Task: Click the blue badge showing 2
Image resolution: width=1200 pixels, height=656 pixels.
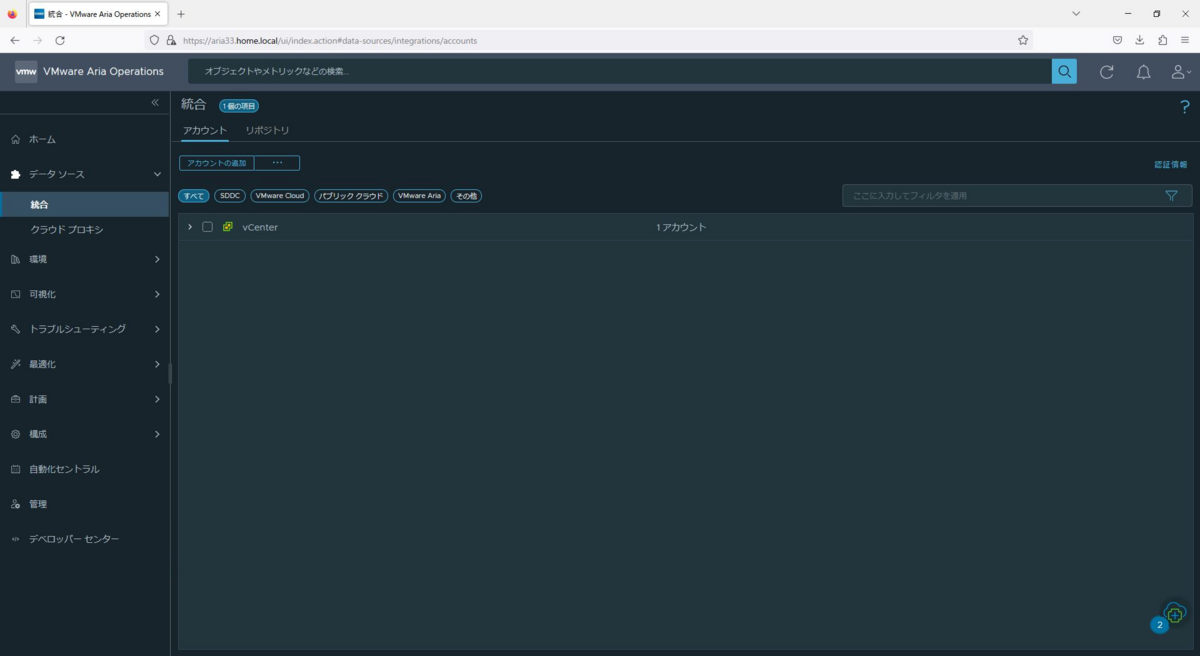Action: [x=1159, y=625]
